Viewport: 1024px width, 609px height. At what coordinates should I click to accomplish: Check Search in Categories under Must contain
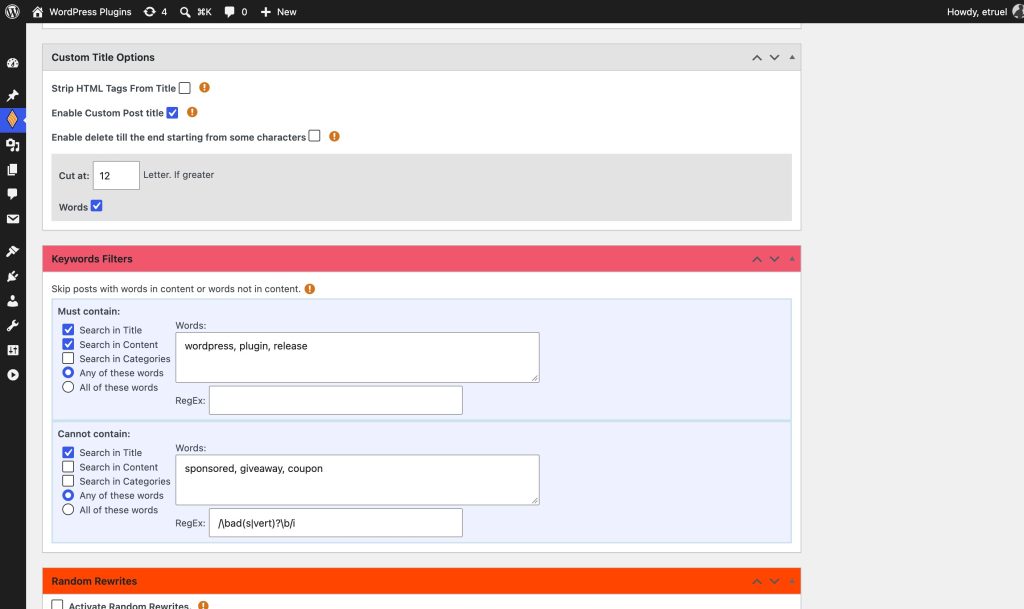point(68,358)
